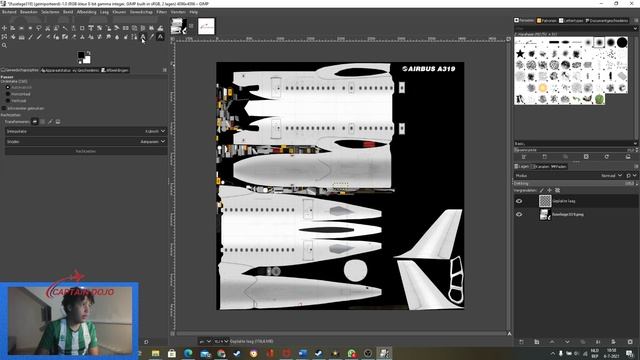Screen dimensions: 640x360
Task: Switch to the Paden tab
Action: pos(558,167)
